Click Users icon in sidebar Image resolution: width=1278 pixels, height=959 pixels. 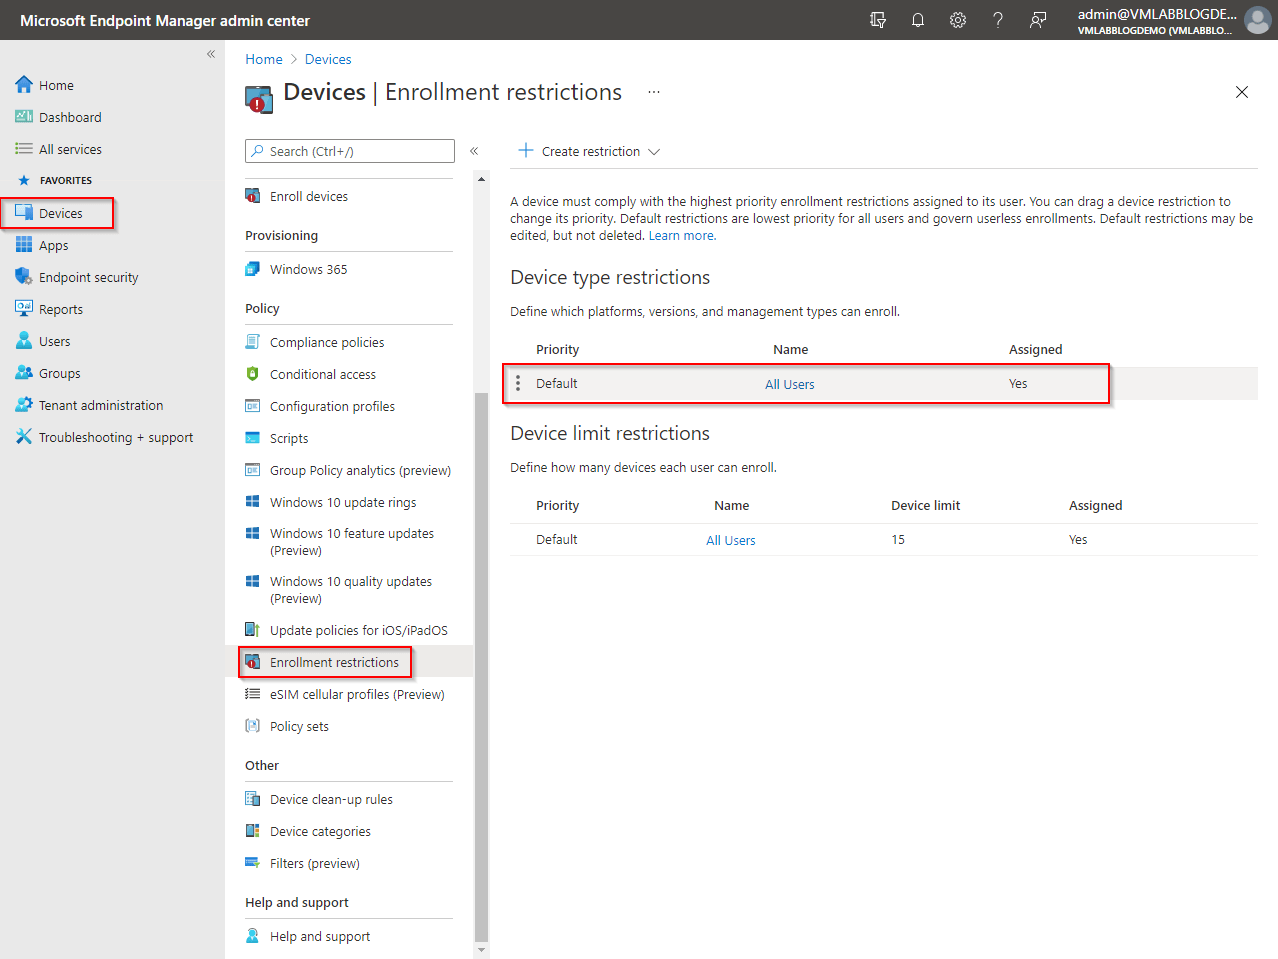tap(24, 341)
